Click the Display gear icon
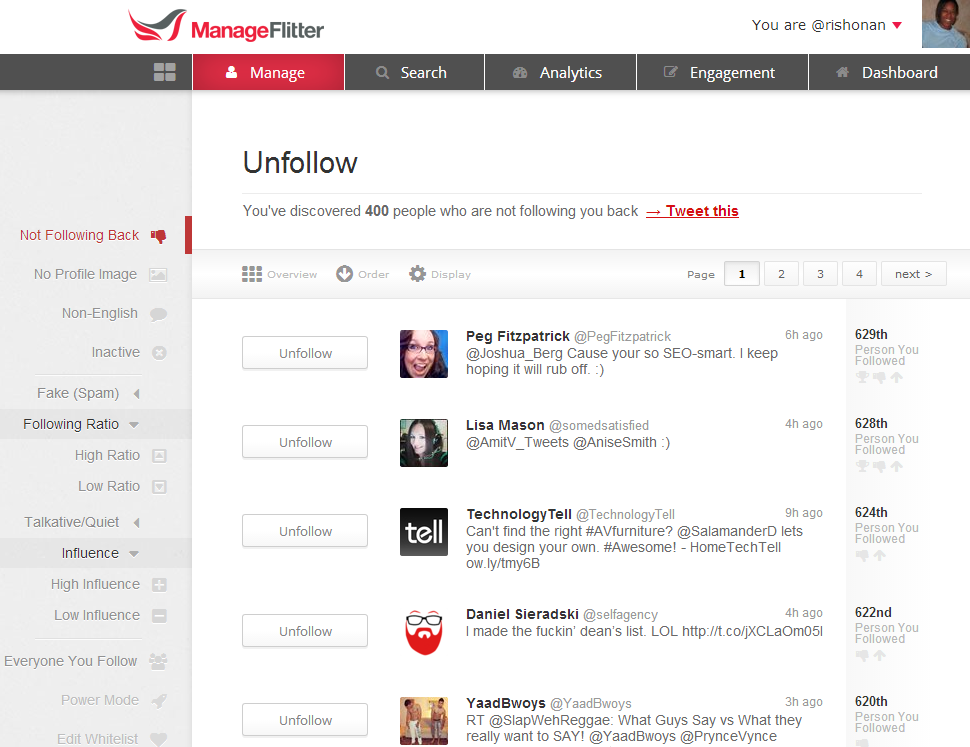 click(418, 273)
